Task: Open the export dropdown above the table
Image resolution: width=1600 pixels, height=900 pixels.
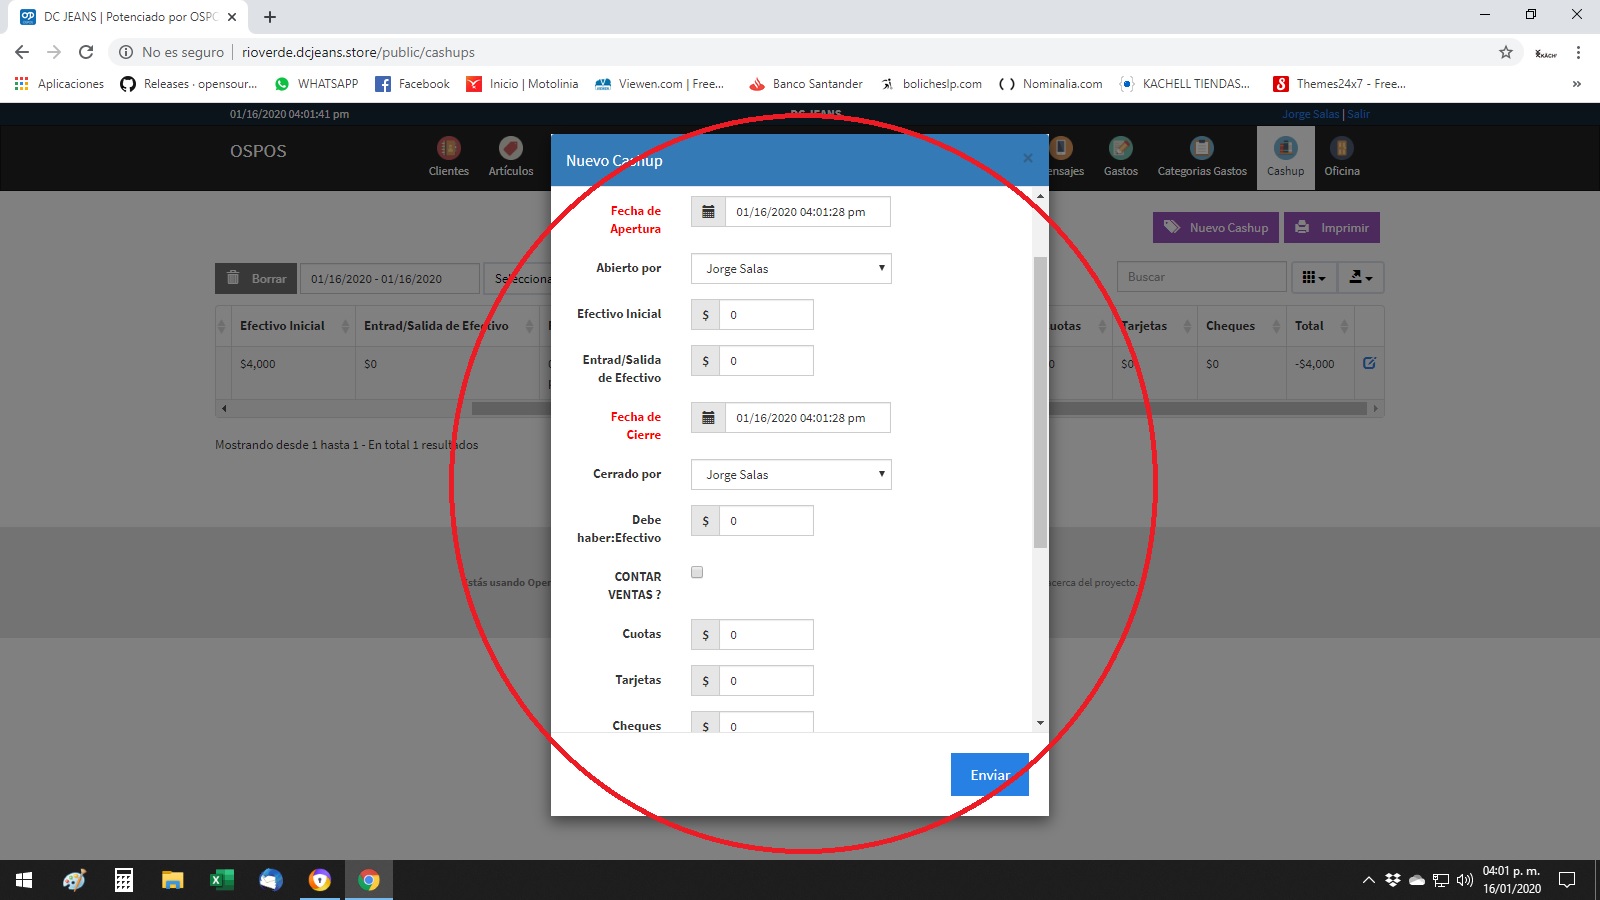Action: 1361,277
